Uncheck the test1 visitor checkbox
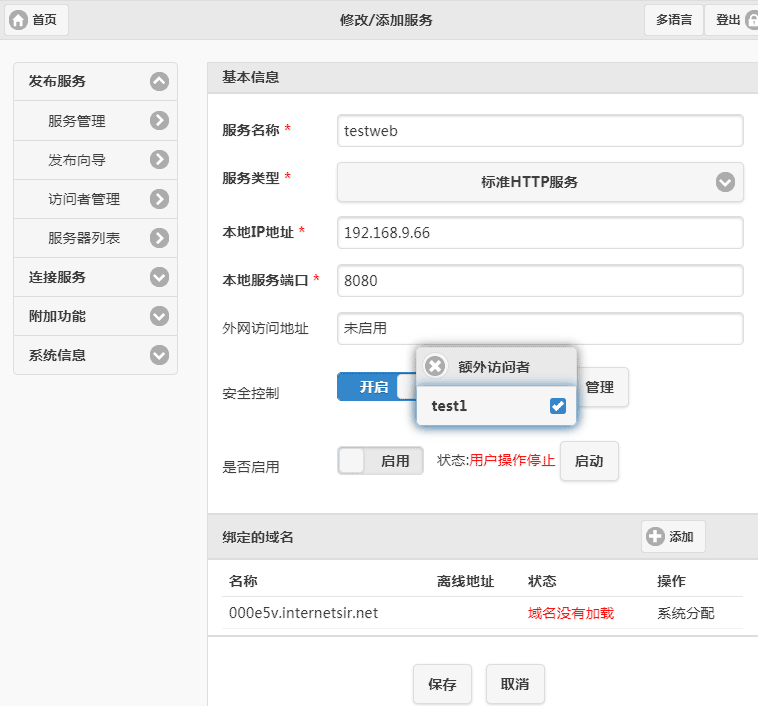 (x=558, y=406)
